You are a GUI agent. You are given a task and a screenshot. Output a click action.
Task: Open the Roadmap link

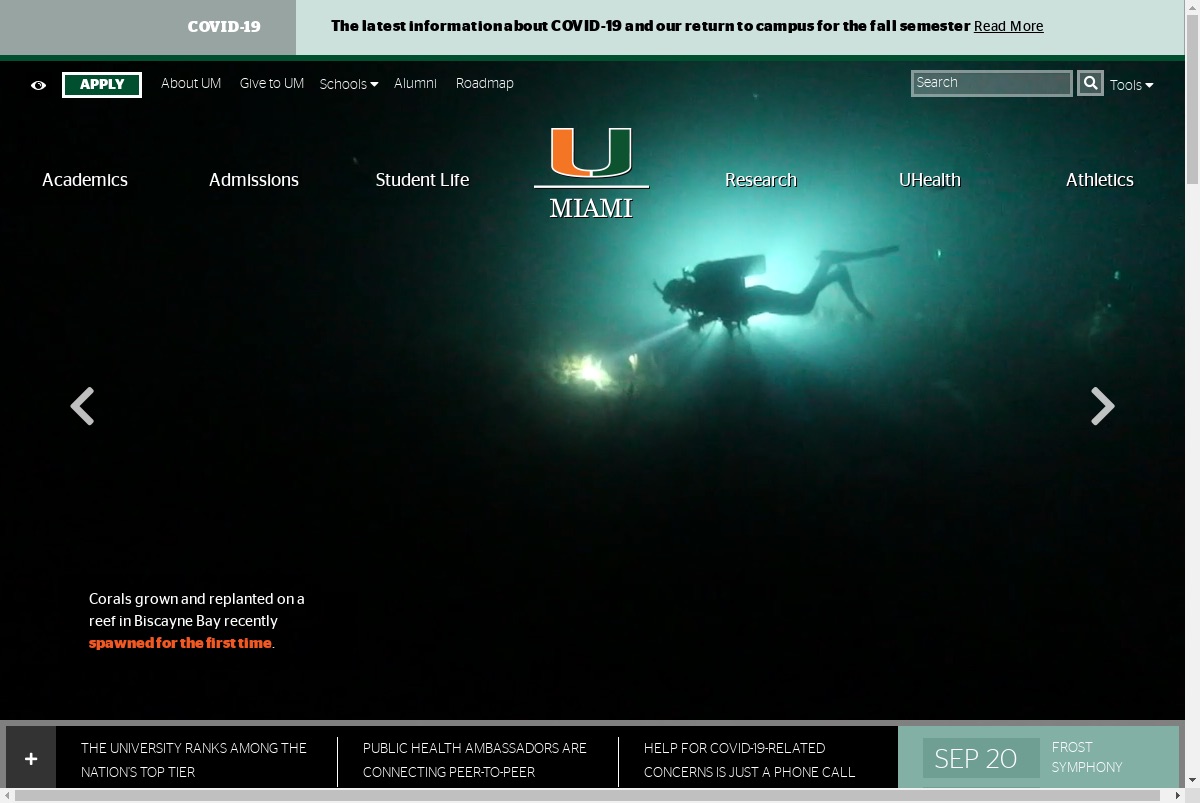[485, 84]
